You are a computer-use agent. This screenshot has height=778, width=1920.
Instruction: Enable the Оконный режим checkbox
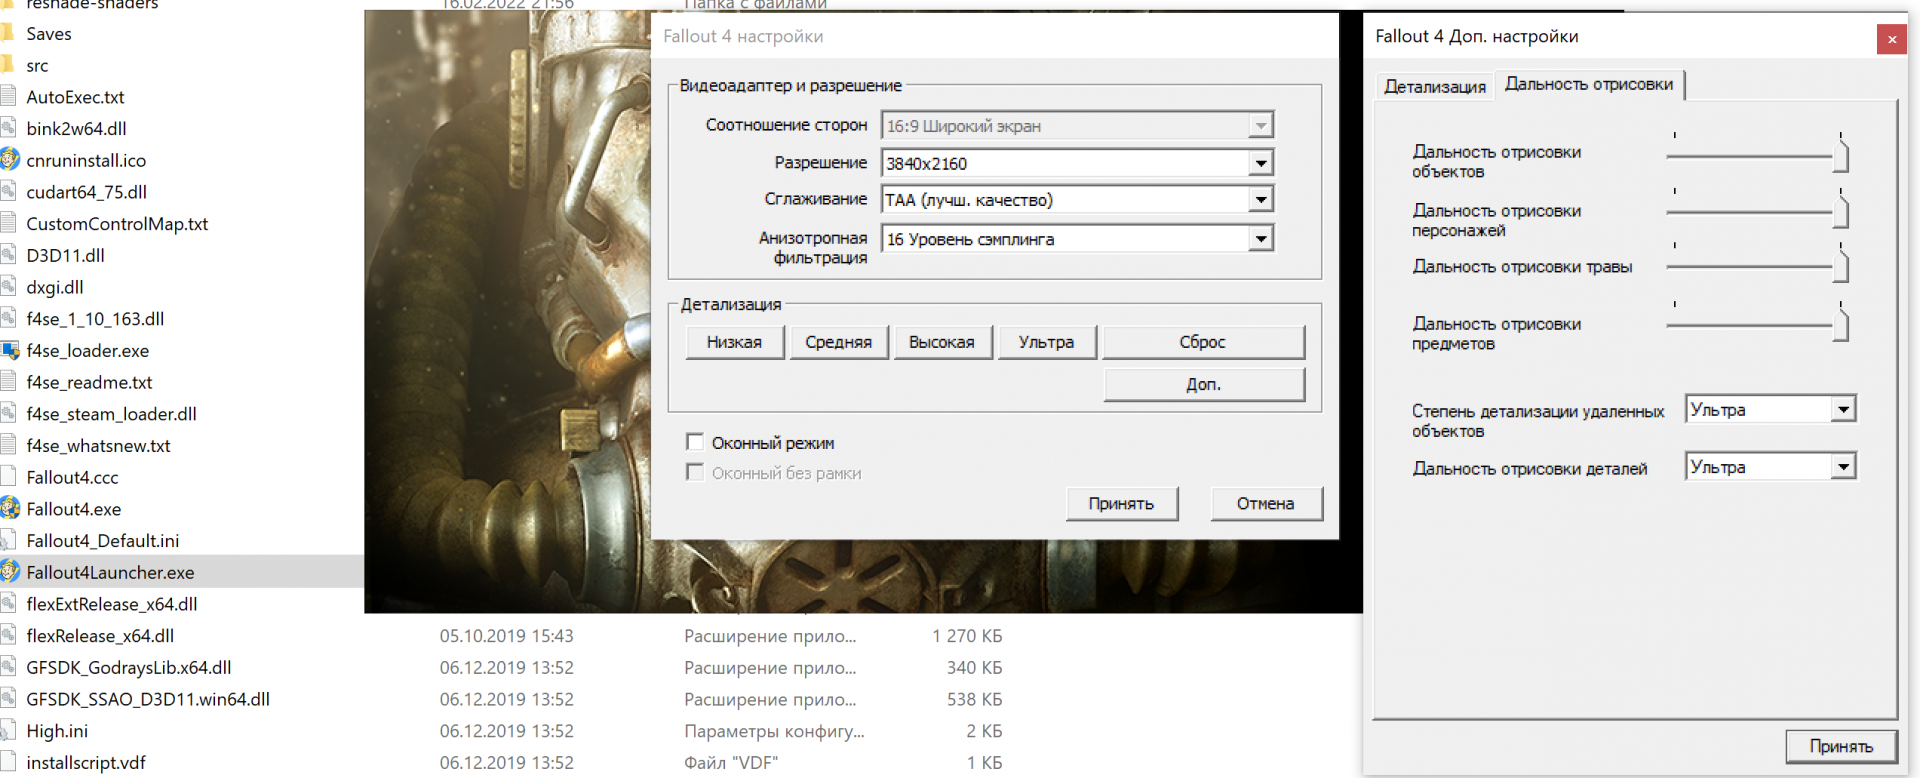695,442
